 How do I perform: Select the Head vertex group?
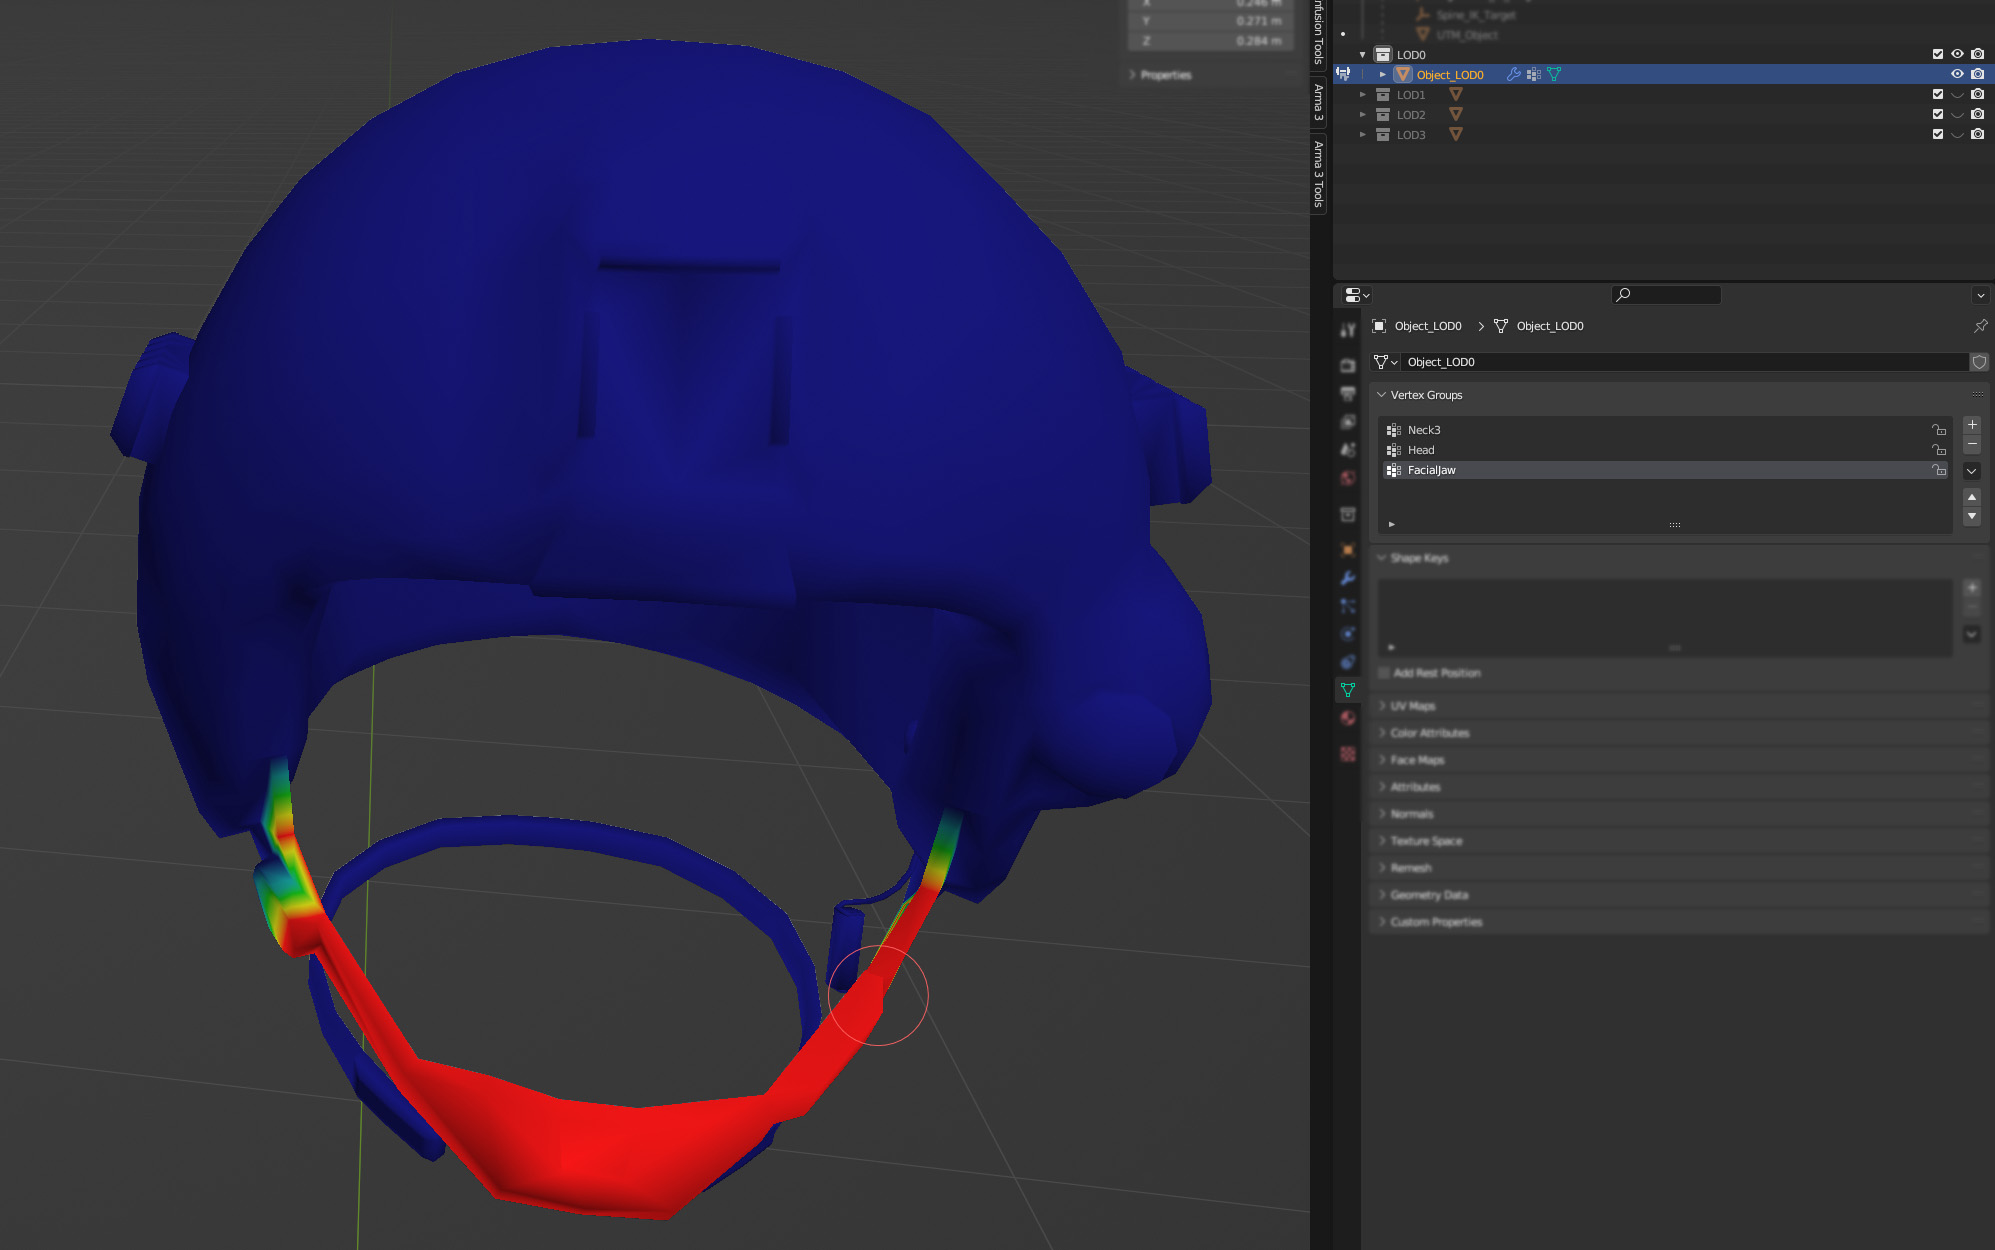(x=1421, y=450)
